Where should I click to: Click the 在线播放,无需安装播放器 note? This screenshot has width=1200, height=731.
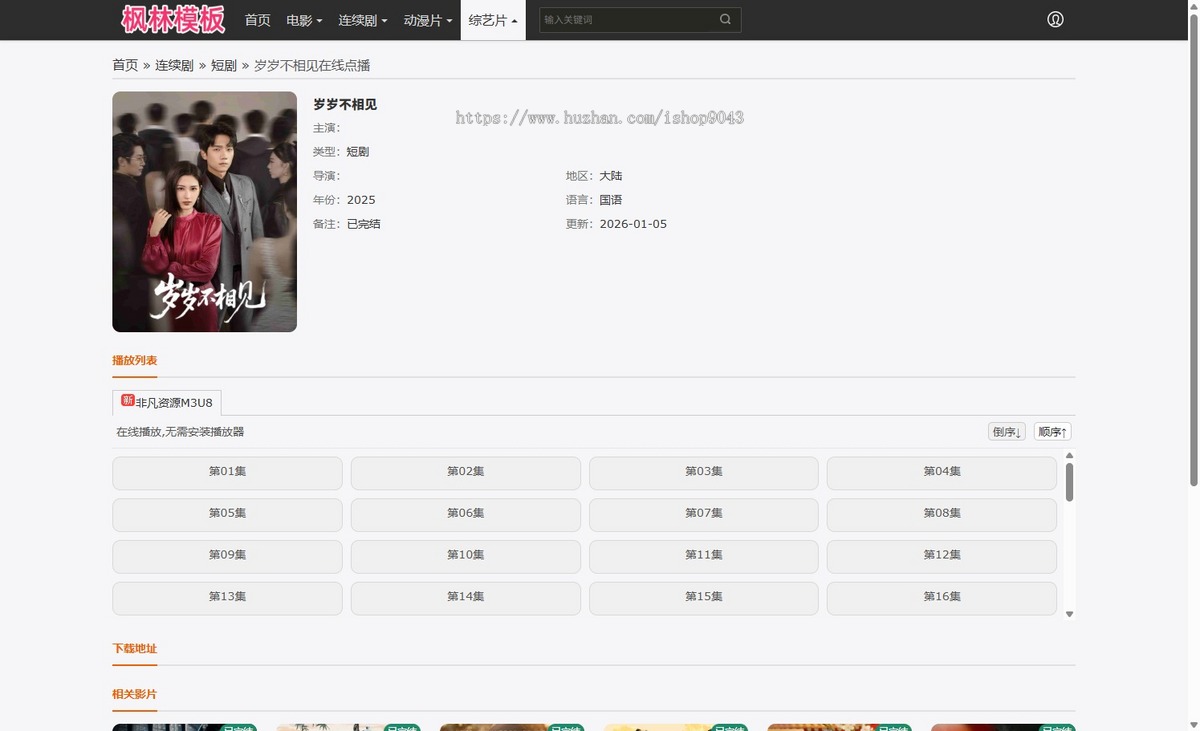coord(180,432)
